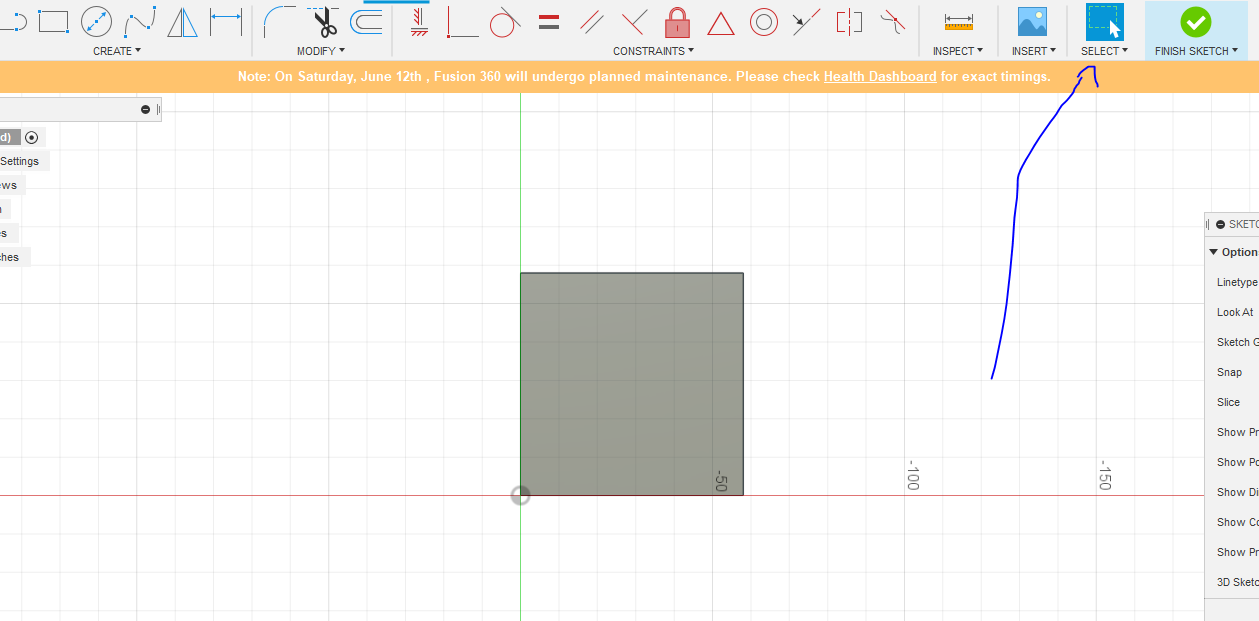The image size is (1259, 621).
Task: Click the Linetype option in Sketch Palette
Action: (1237, 282)
